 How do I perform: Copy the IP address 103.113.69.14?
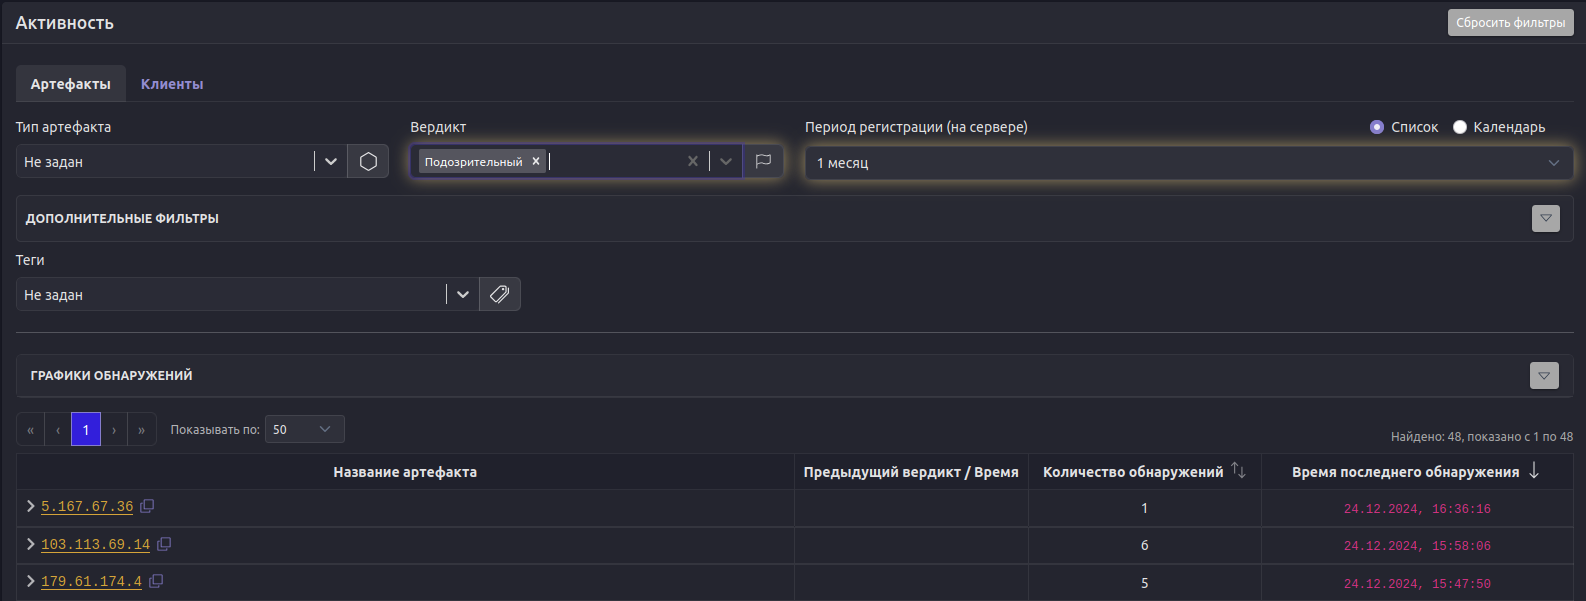[164, 544]
